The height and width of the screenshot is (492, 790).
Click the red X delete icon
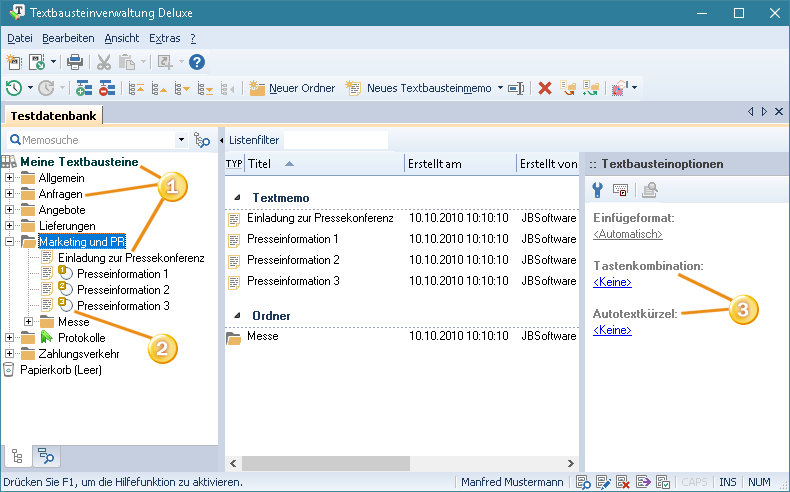tap(545, 88)
